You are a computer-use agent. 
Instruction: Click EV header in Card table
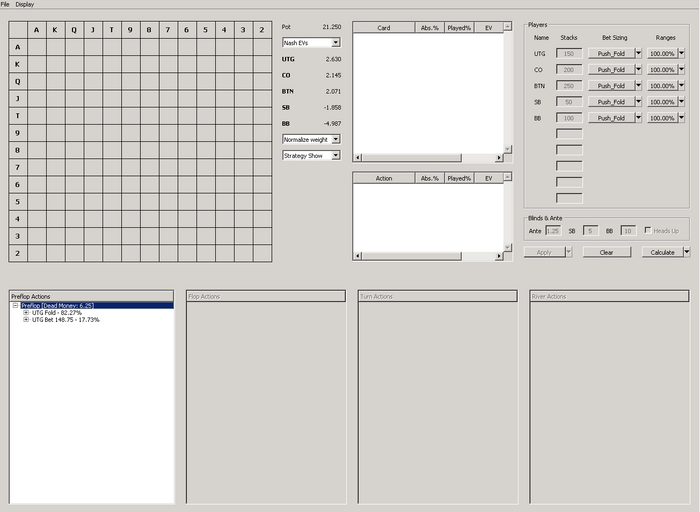(x=489, y=28)
